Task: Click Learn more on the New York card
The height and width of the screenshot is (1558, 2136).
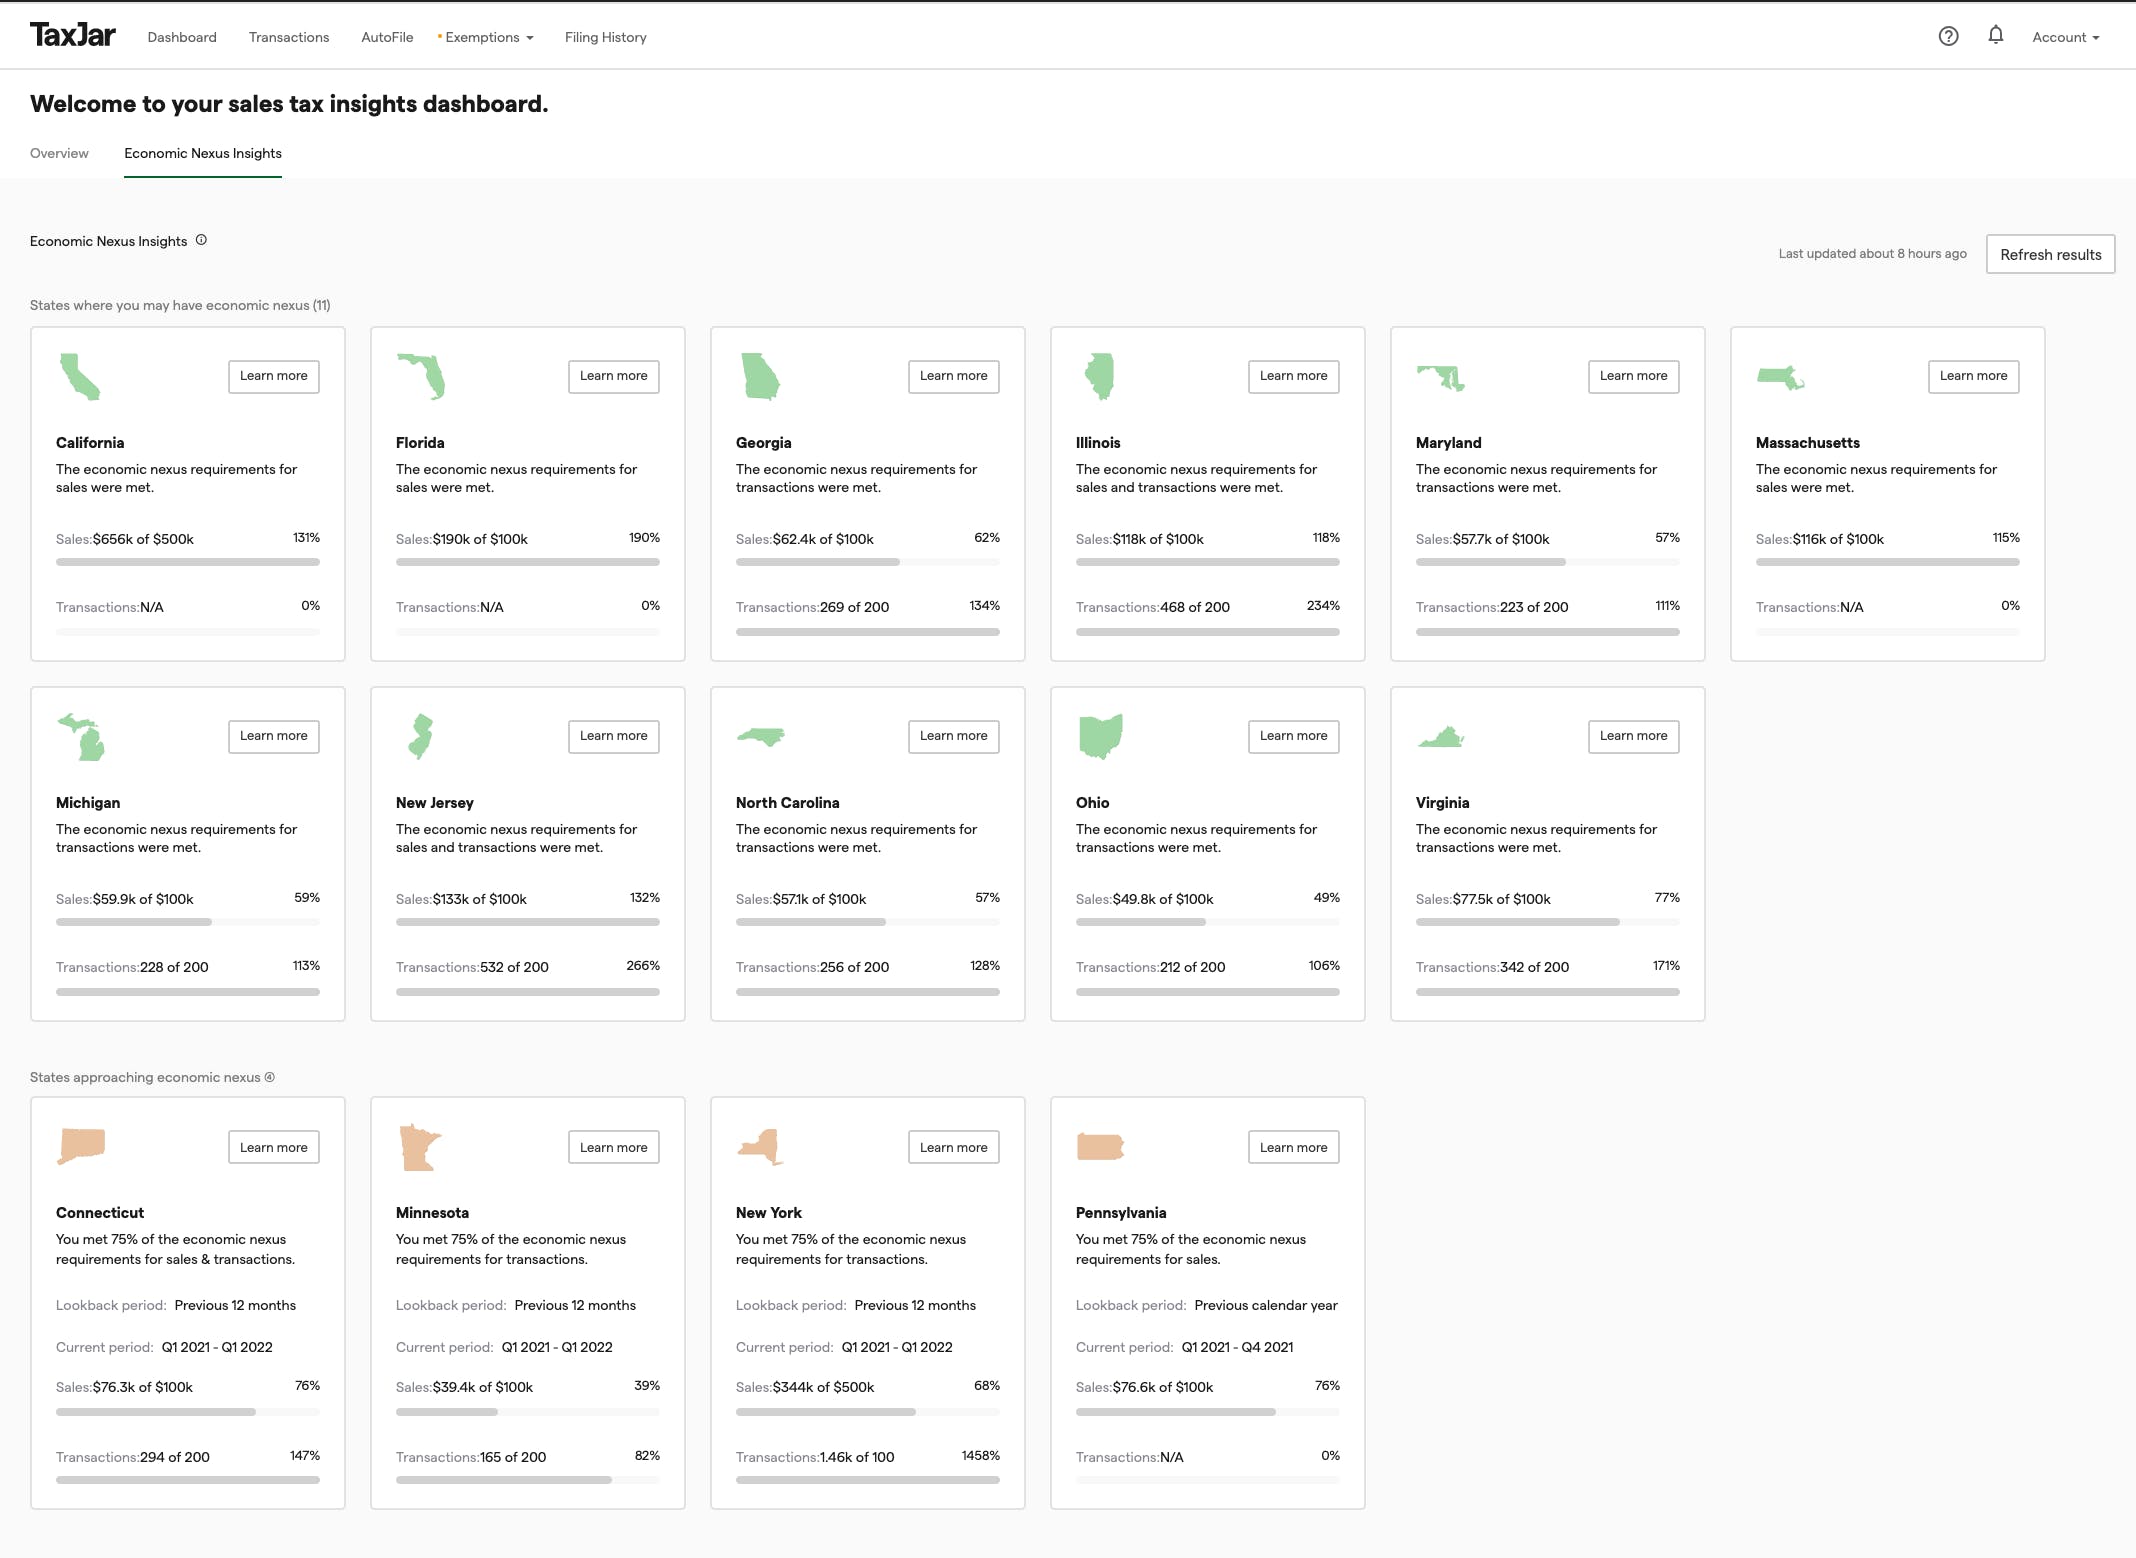Action: [x=954, y=1147]
